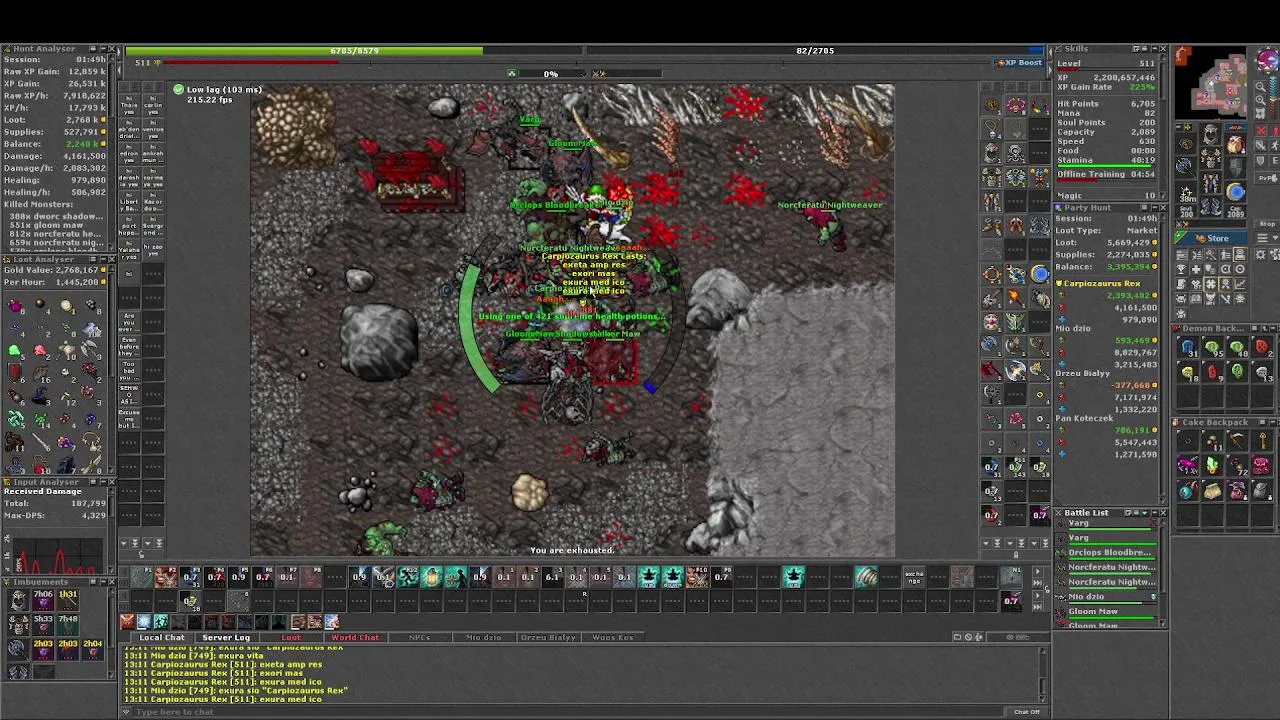
Task: Open the Store button
Action: pos(1211,238)
